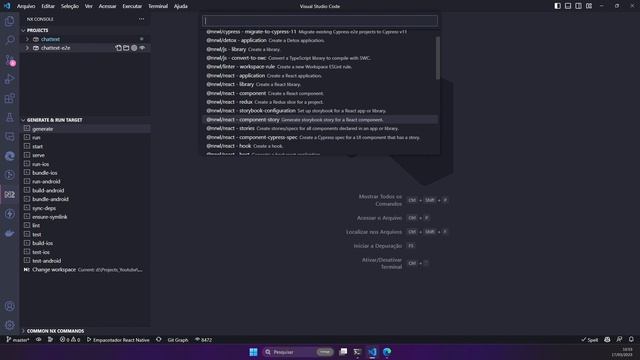
Task: Click Empacotador React Native status item
Action: (x=118, y=340)
